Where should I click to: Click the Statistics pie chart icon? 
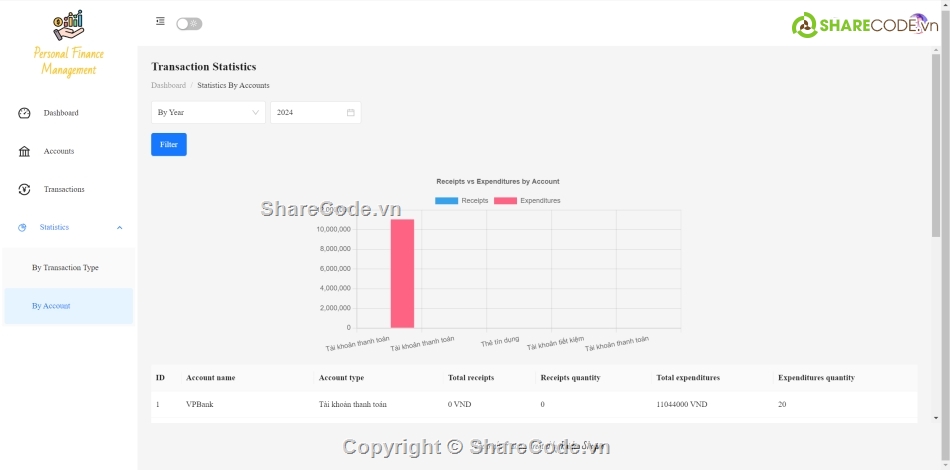tap(22, 228)
